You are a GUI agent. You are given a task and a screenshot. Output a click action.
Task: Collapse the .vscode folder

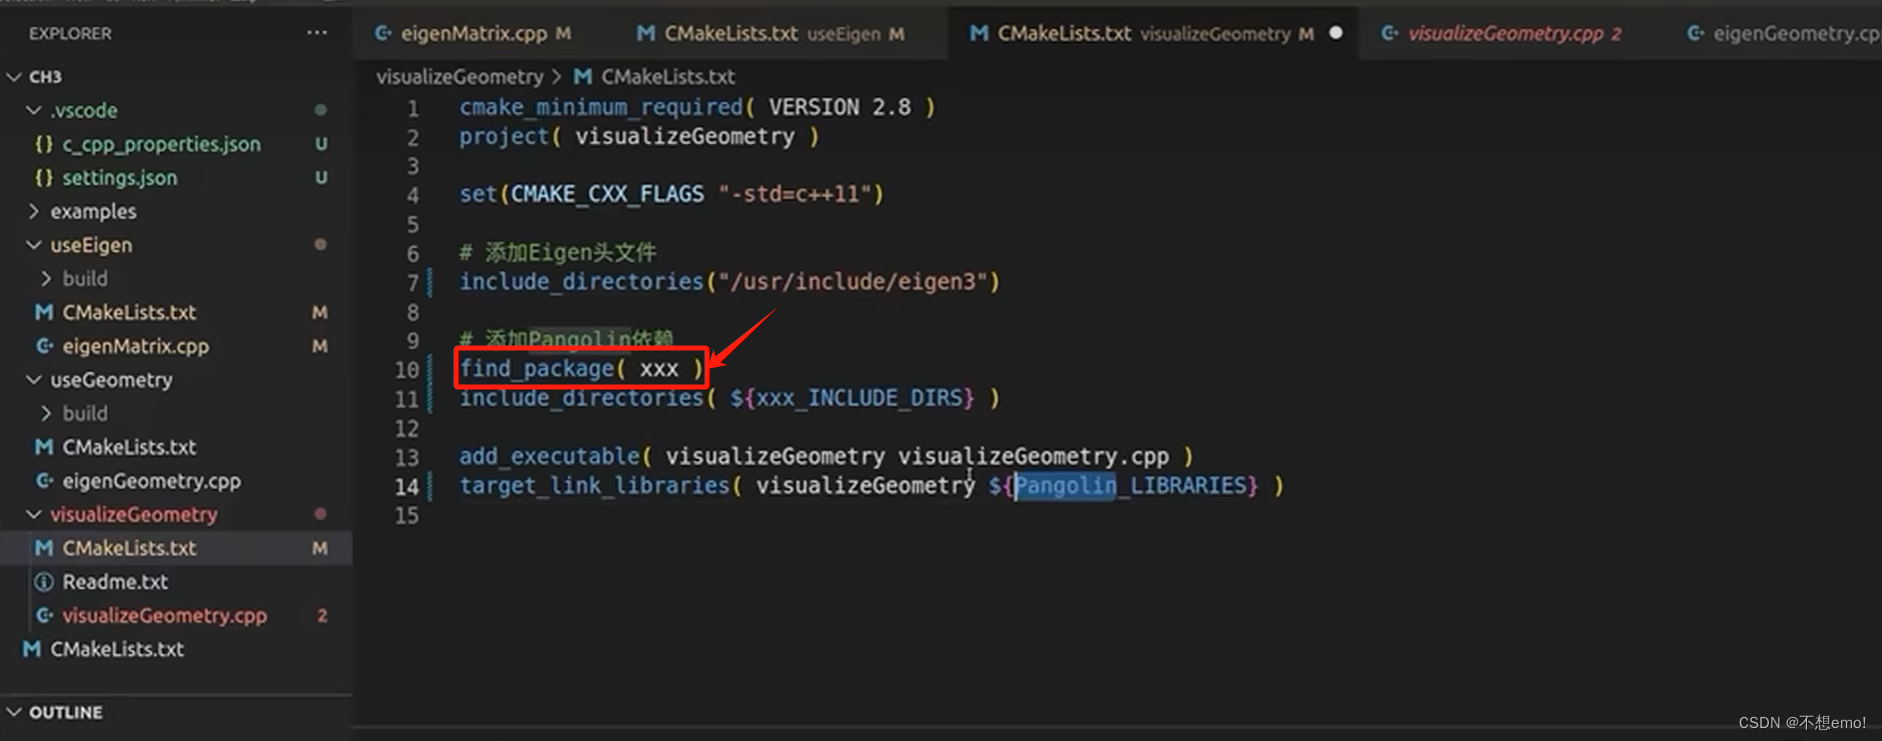pos(34,110)
